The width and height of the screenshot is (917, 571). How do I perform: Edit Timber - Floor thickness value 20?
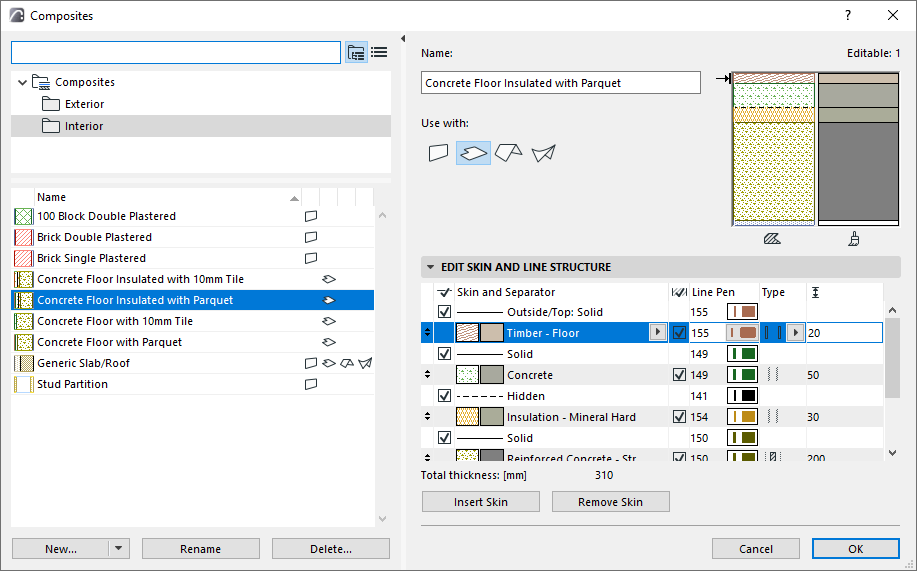pyautogui.click(x=844, y=333)
